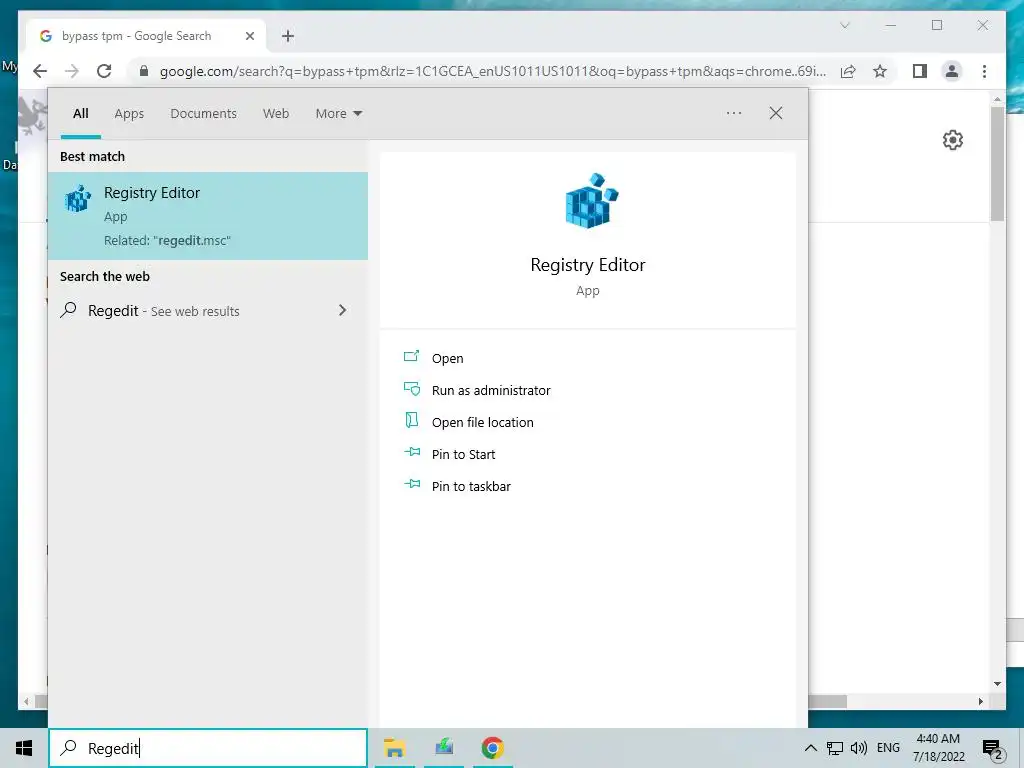Open the Windows Start menu

24,748
